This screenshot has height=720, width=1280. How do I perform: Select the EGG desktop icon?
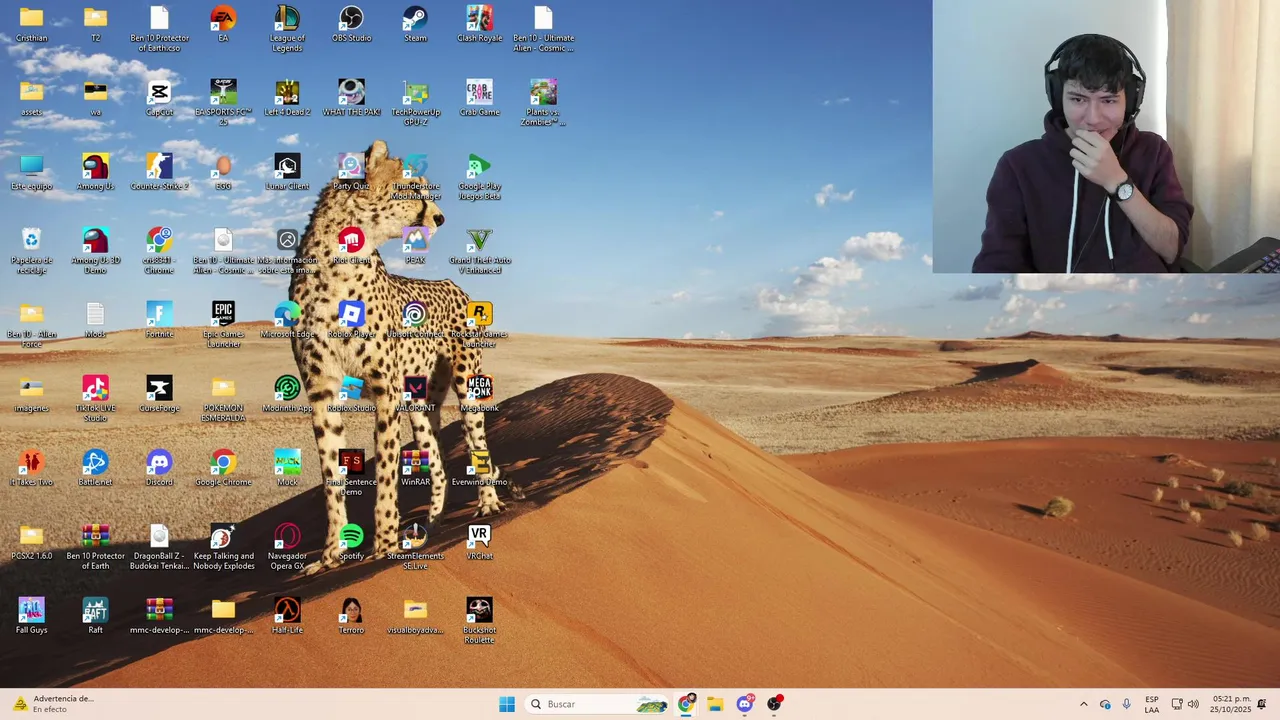(223, 172)
